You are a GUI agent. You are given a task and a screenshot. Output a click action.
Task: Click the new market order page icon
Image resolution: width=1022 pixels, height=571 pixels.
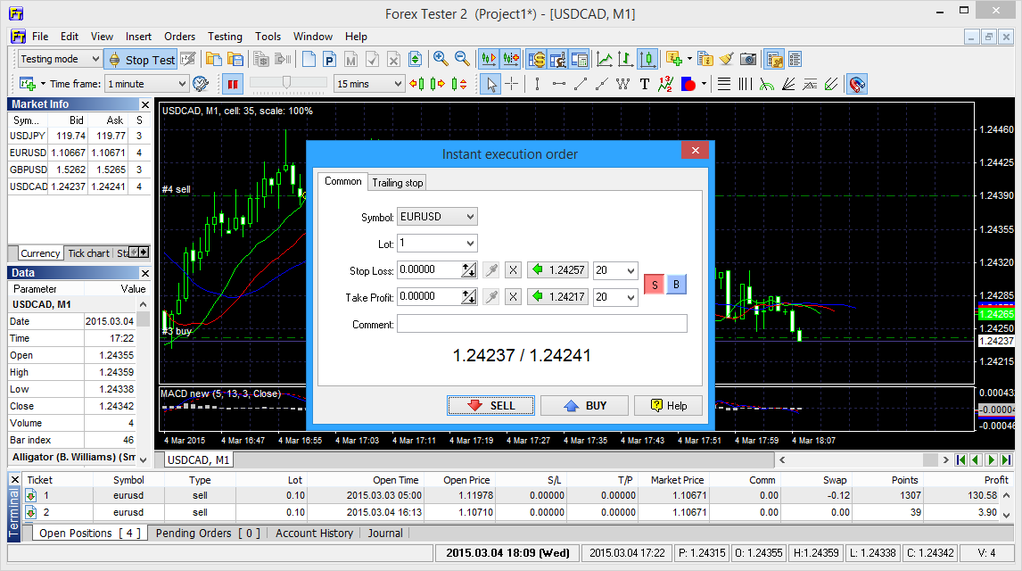coord(309,59)
